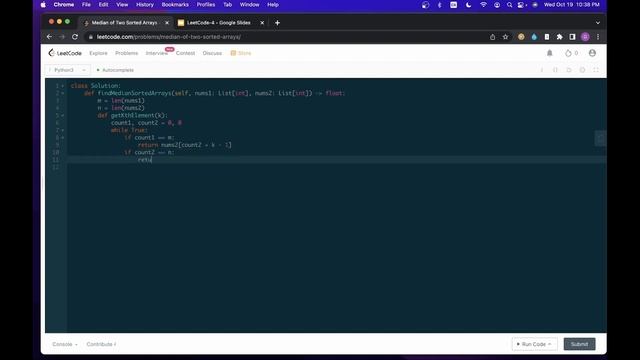Open the Wi-Fi status menu
The width and height of the screenshot is (640, 360).
coord(483,5)
